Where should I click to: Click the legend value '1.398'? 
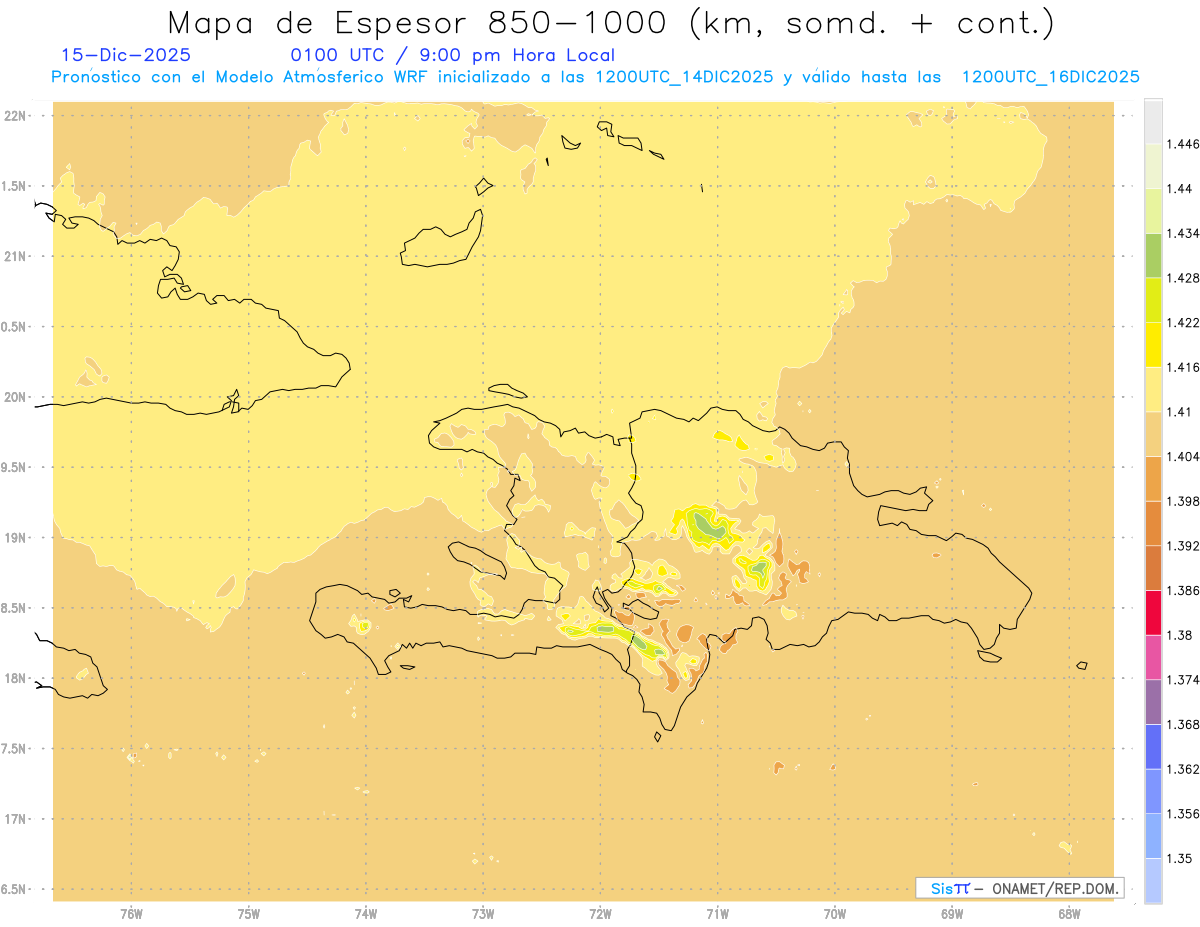[1183, 501]
